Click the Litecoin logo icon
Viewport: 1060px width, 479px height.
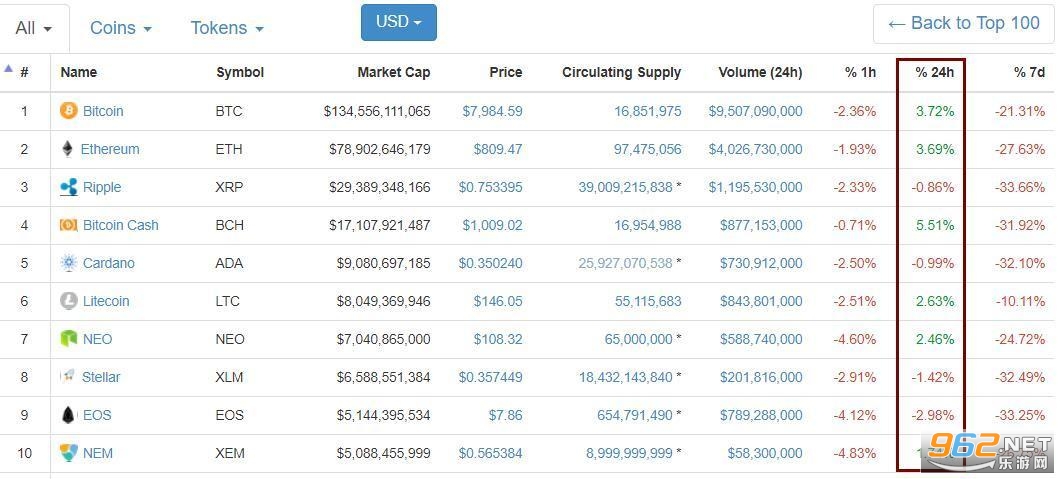68,301
